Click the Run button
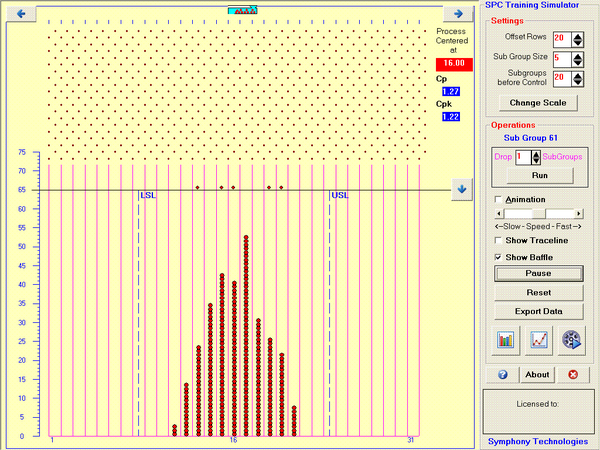Viewport: 600px width, 450px height. [x=540, y=175]
